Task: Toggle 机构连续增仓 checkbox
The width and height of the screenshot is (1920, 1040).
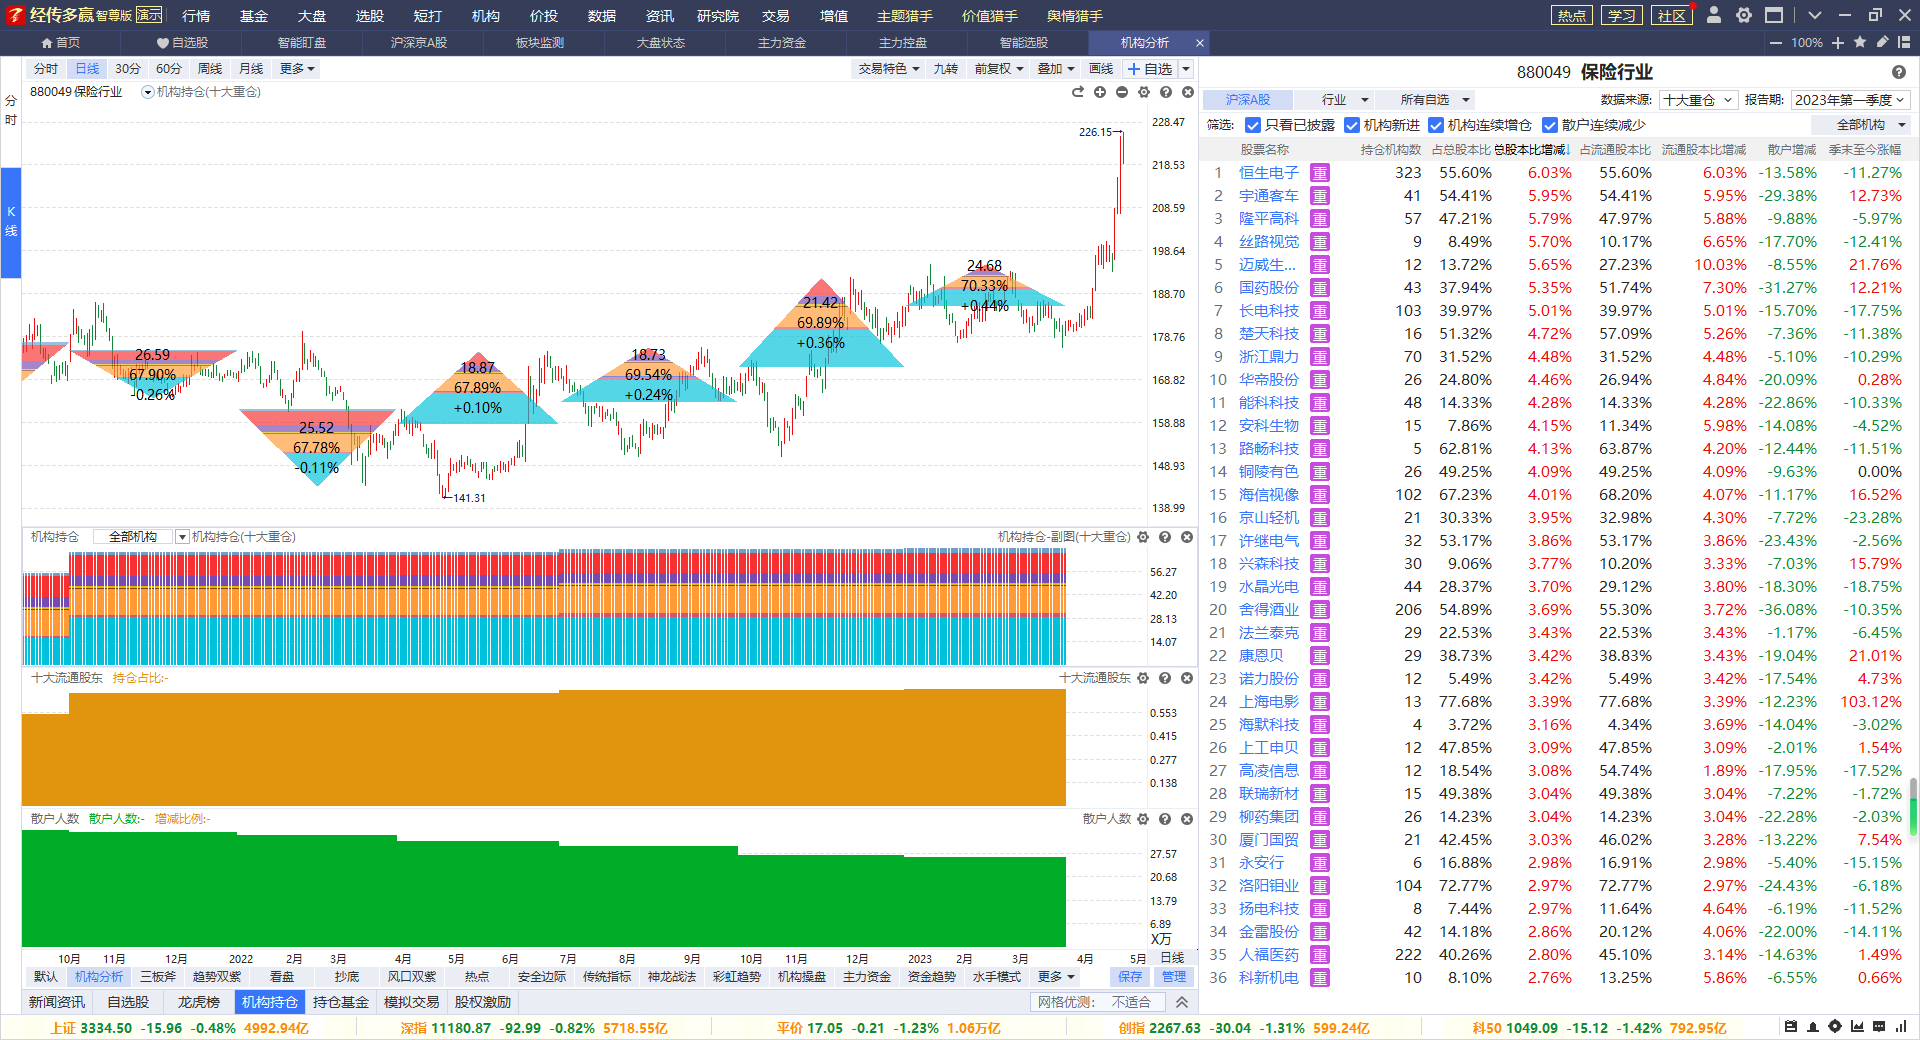Action: 1436,125
